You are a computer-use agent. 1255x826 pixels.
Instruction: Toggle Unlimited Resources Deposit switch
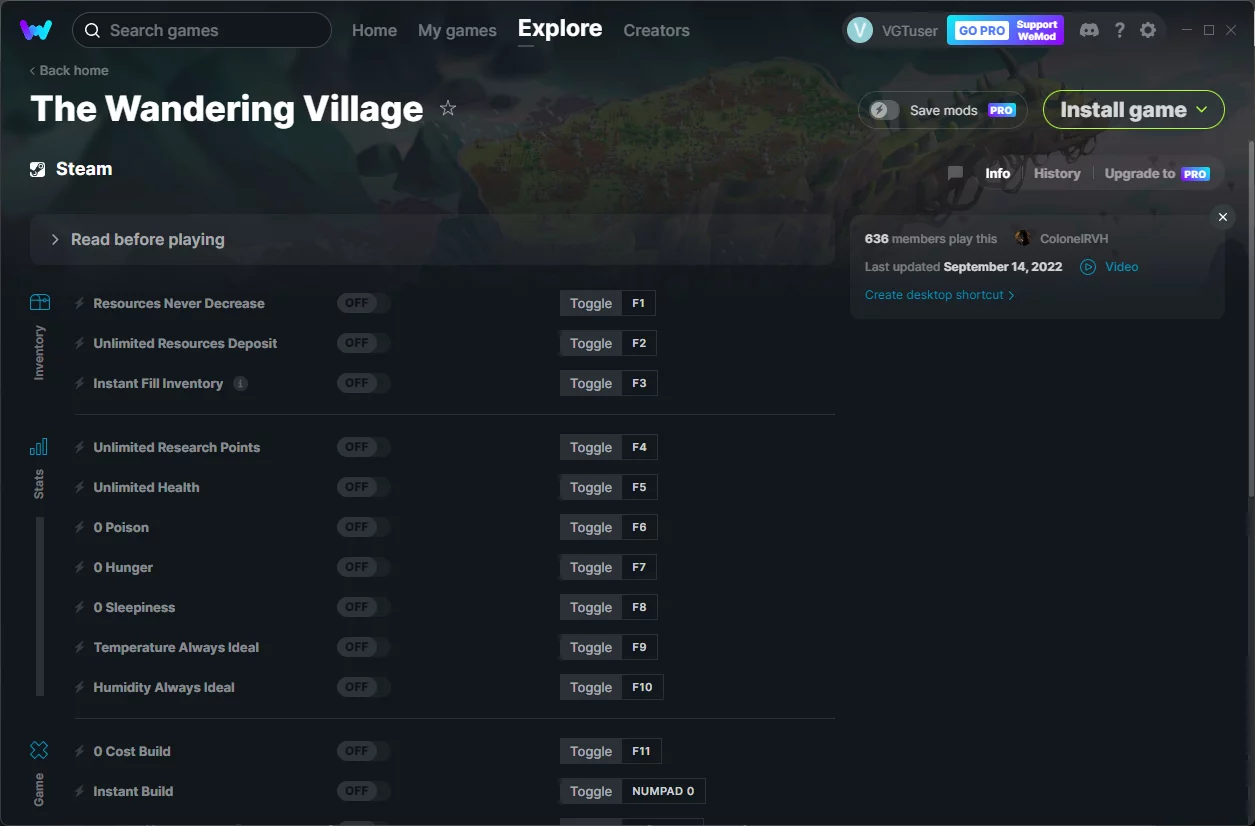coord(363,343)
